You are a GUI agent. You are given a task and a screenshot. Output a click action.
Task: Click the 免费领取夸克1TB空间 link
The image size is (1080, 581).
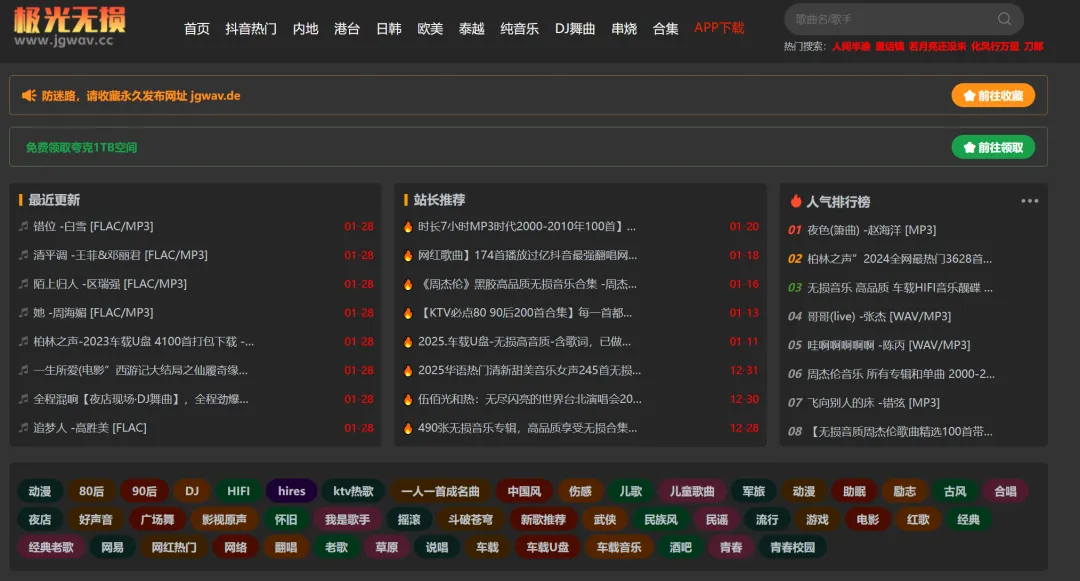click(x=81, y=147)
